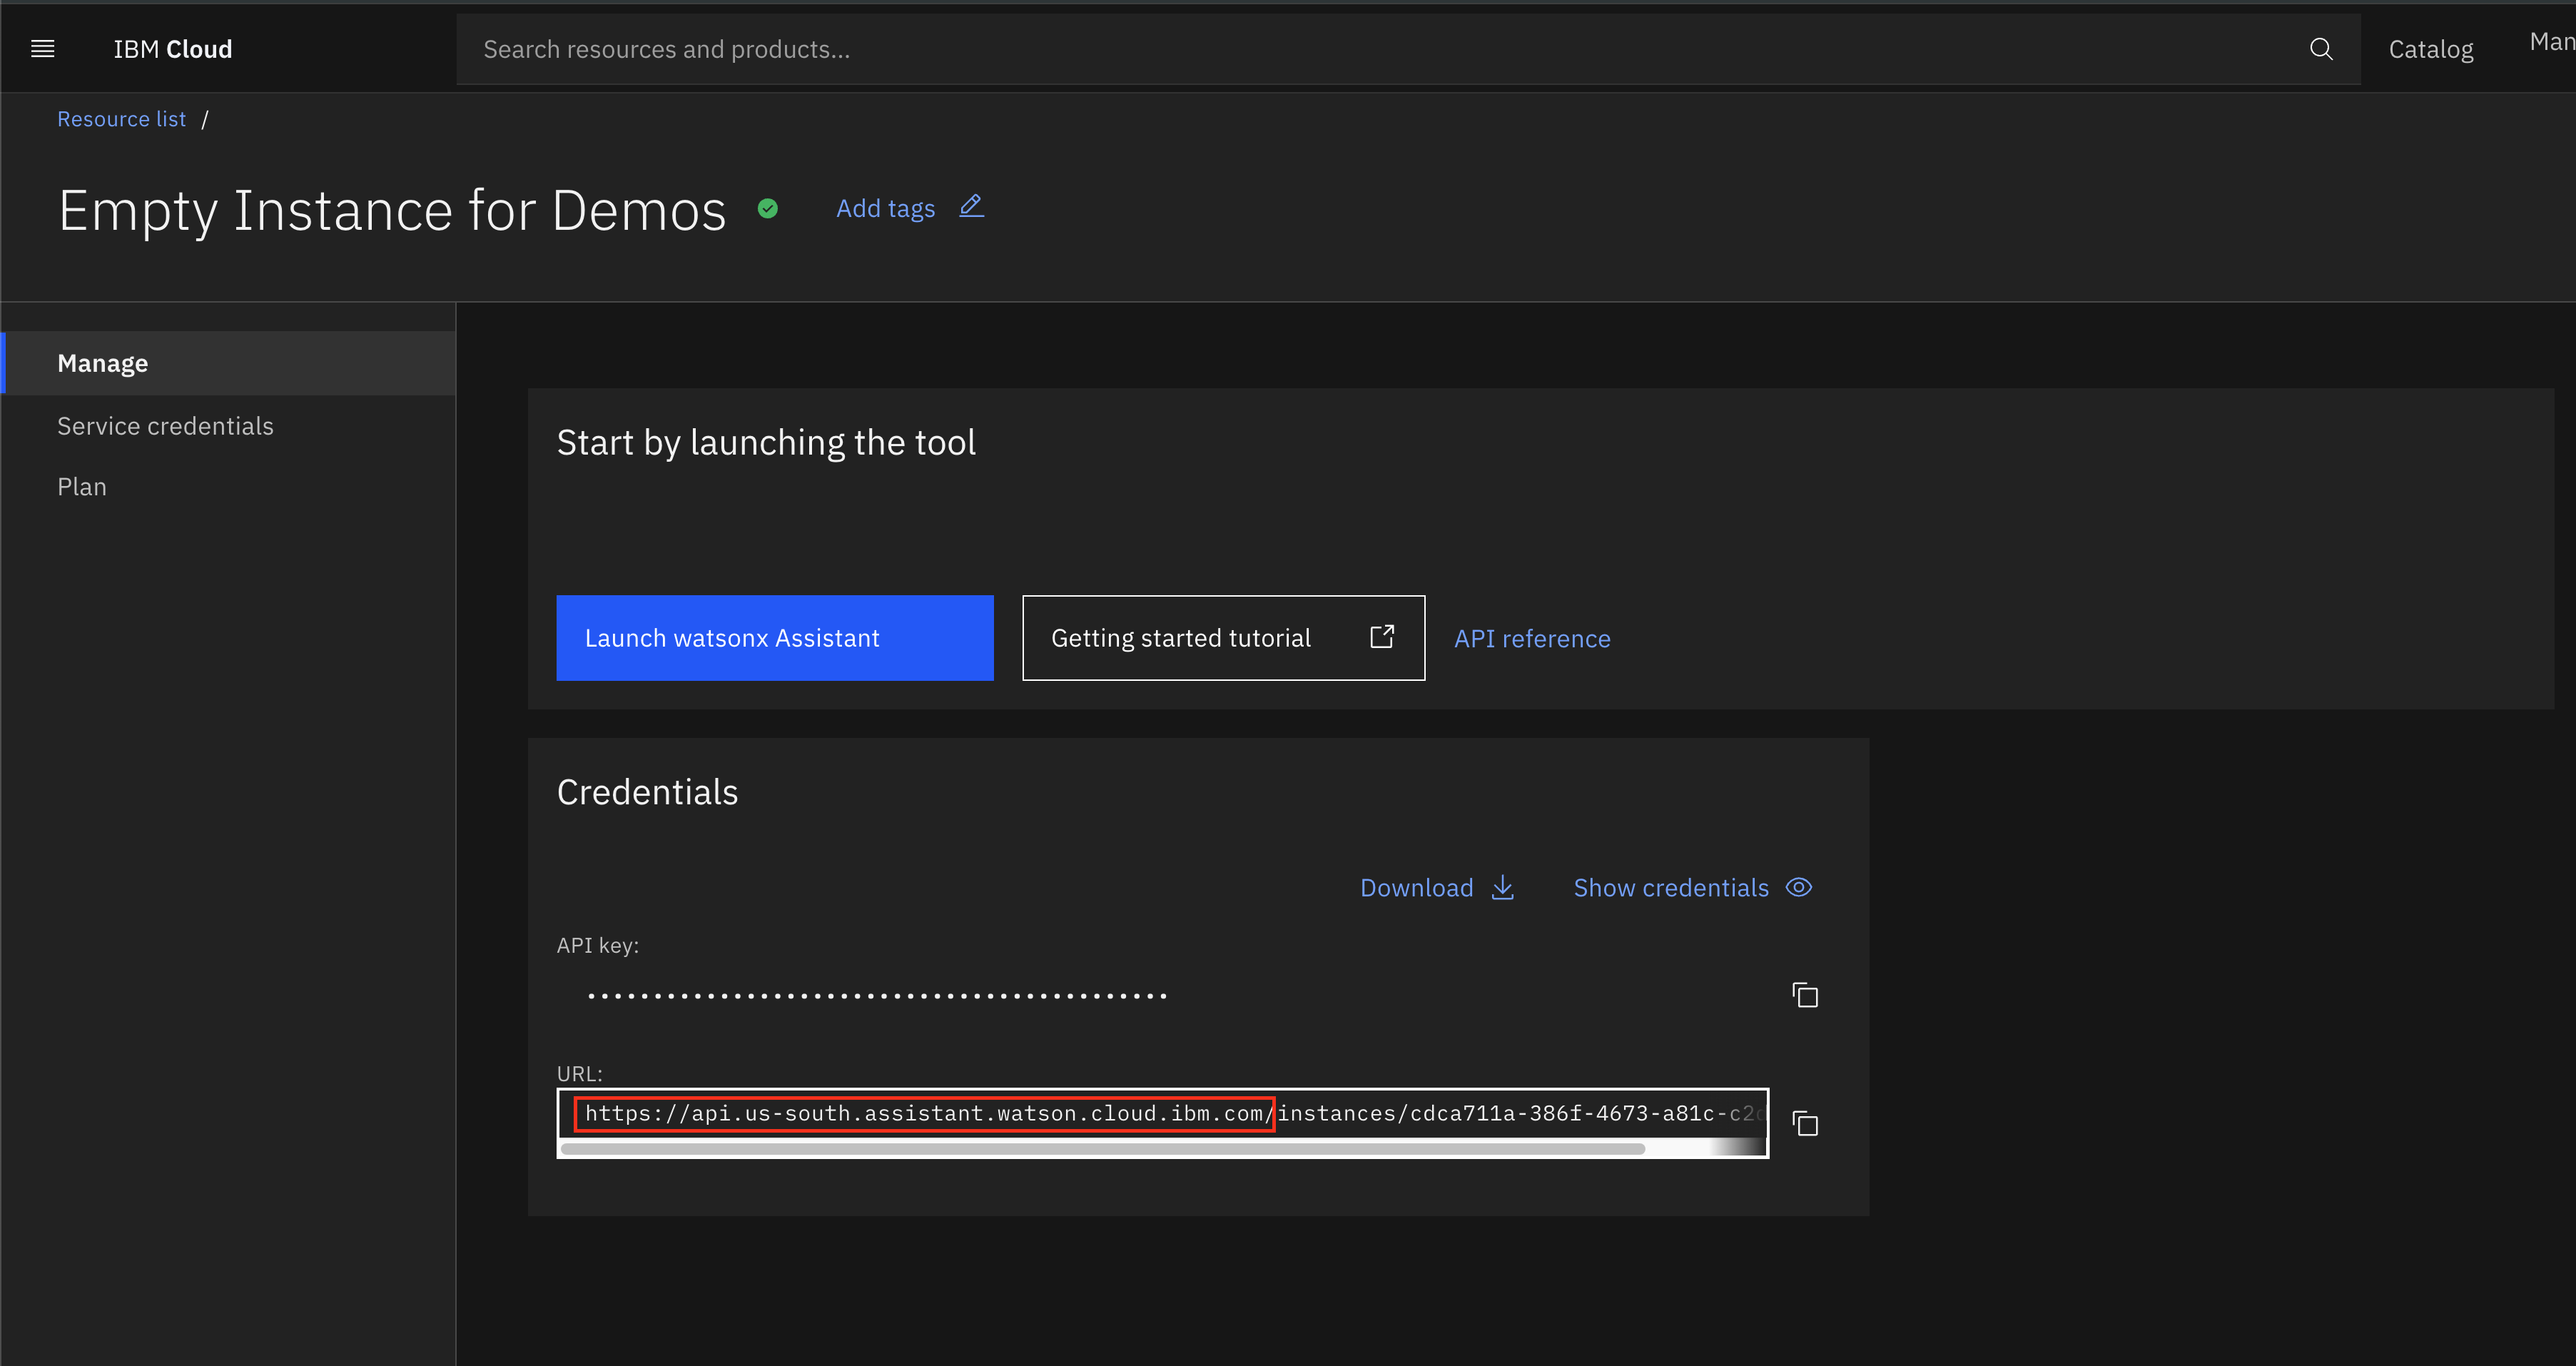This screenshot has width=2576, height=1366.
Task: Select the Manage sidebar tab
Action: 229,363
